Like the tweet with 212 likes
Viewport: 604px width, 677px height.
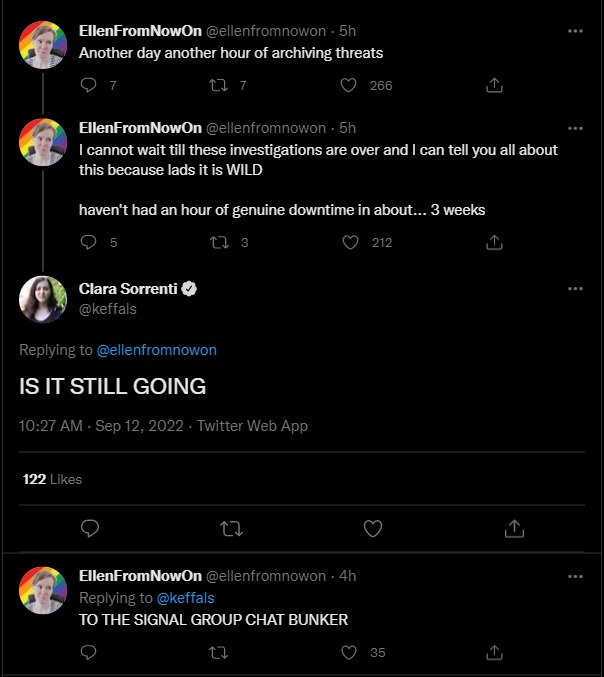coord(349,242)
